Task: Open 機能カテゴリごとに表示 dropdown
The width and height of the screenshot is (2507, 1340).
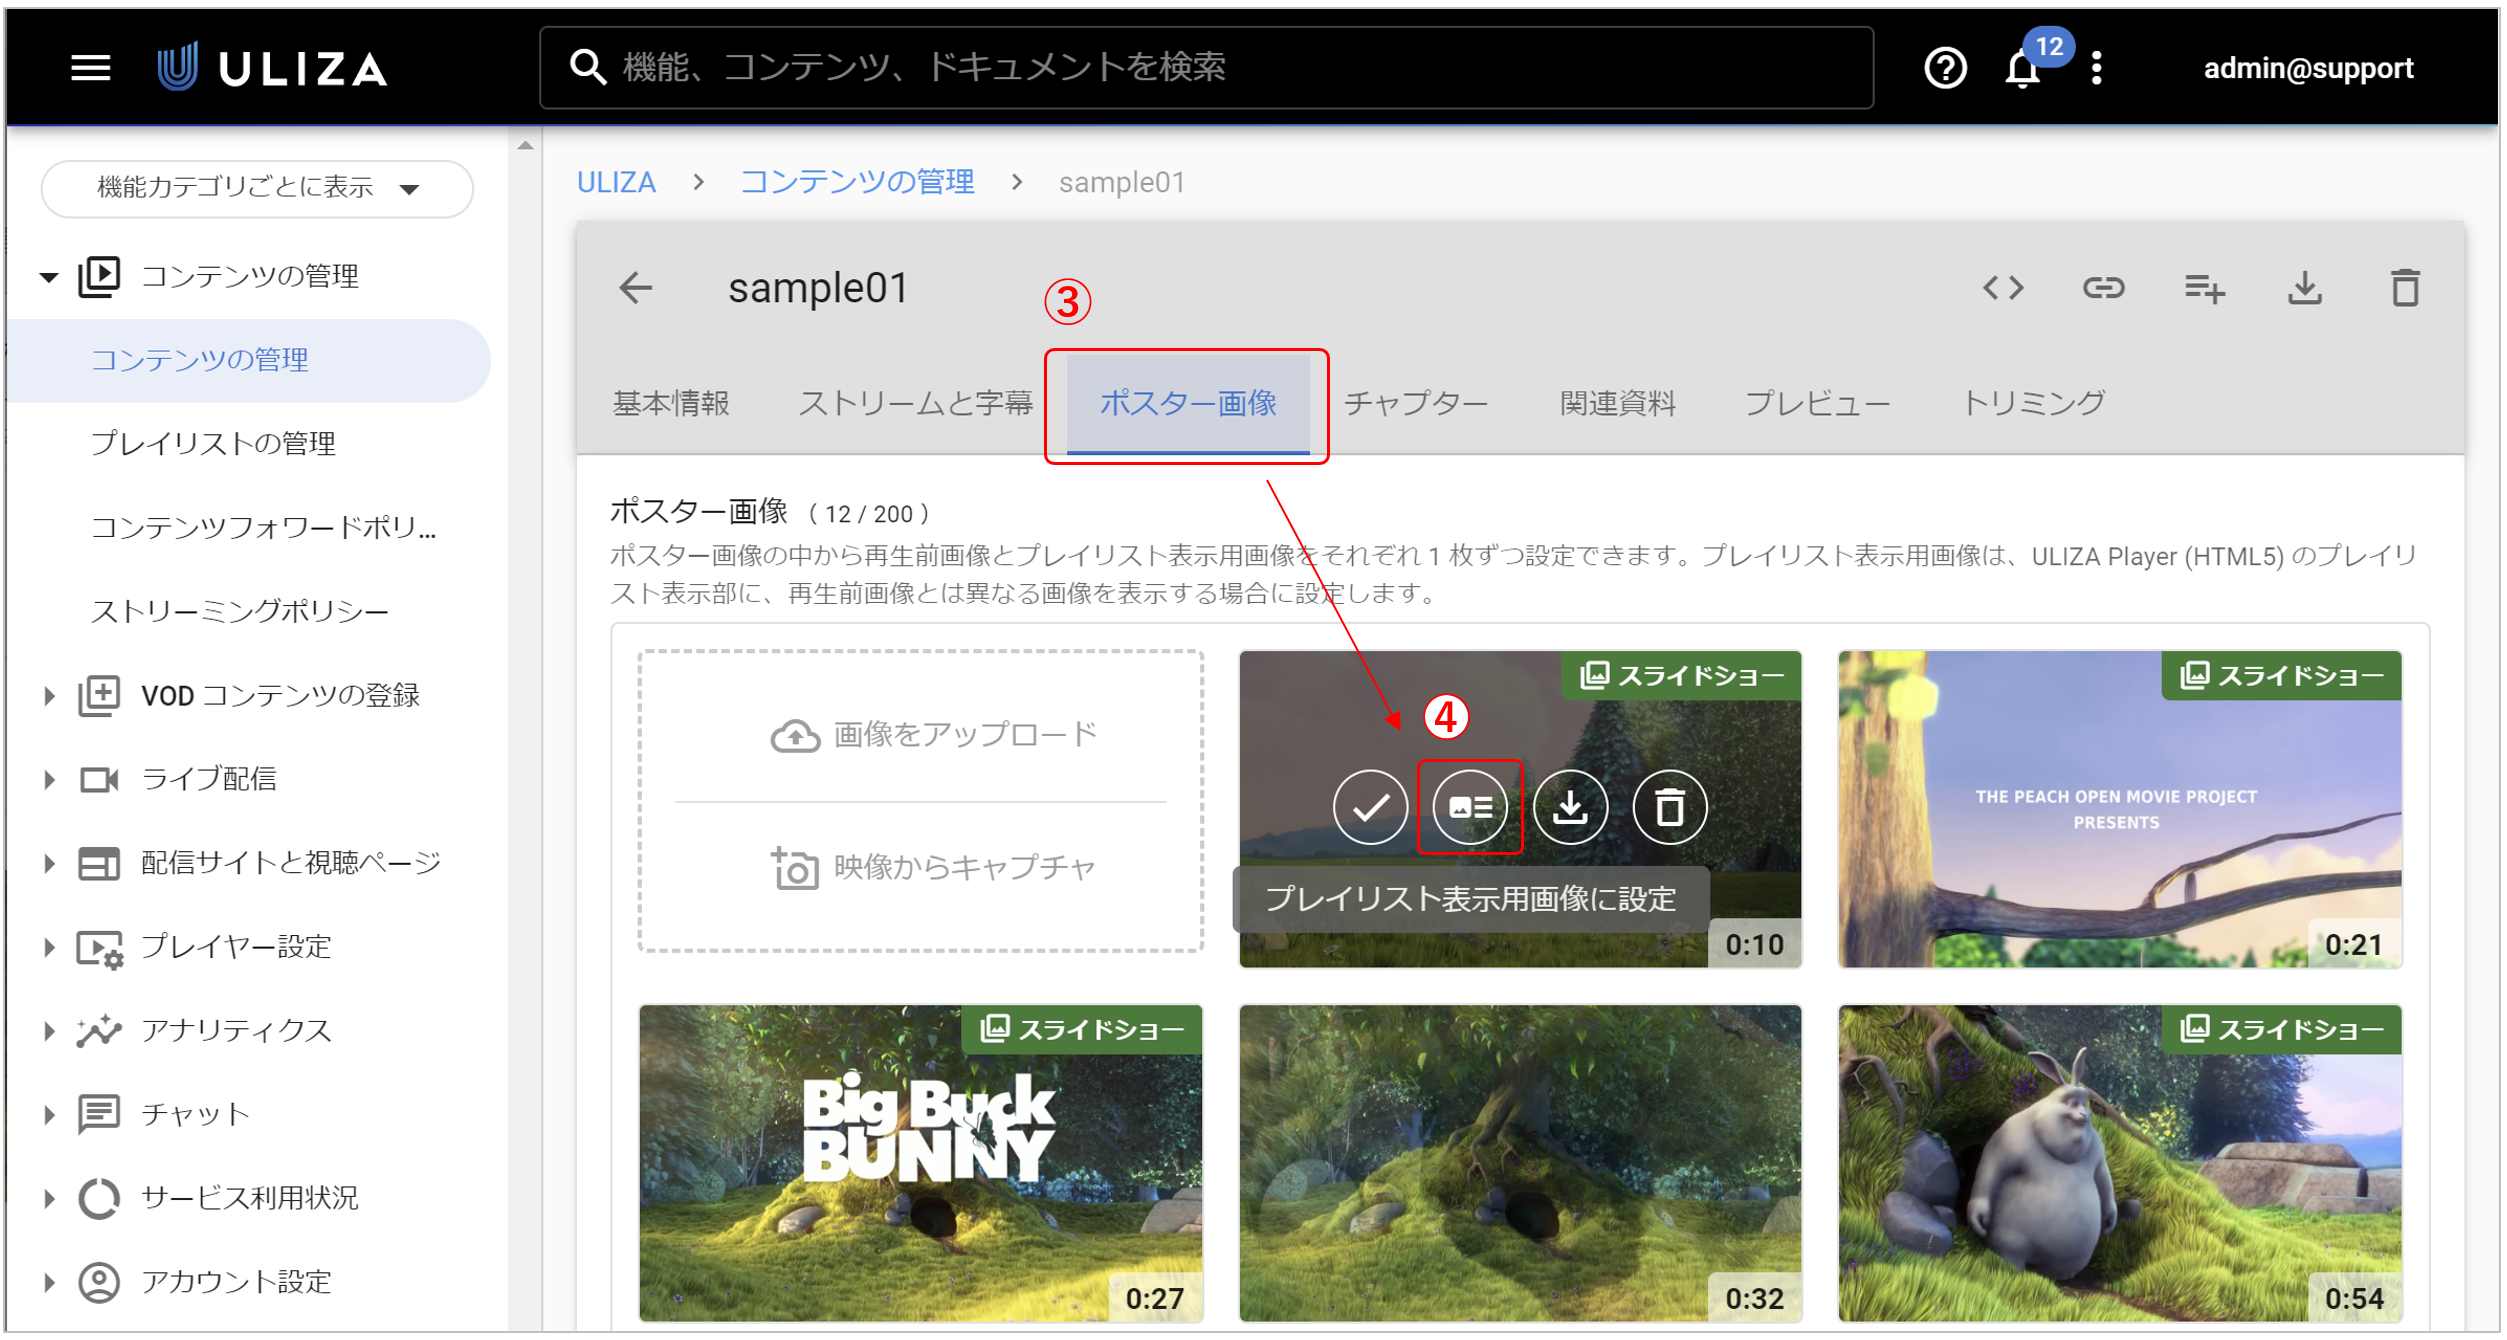Action: click(257, 188)
